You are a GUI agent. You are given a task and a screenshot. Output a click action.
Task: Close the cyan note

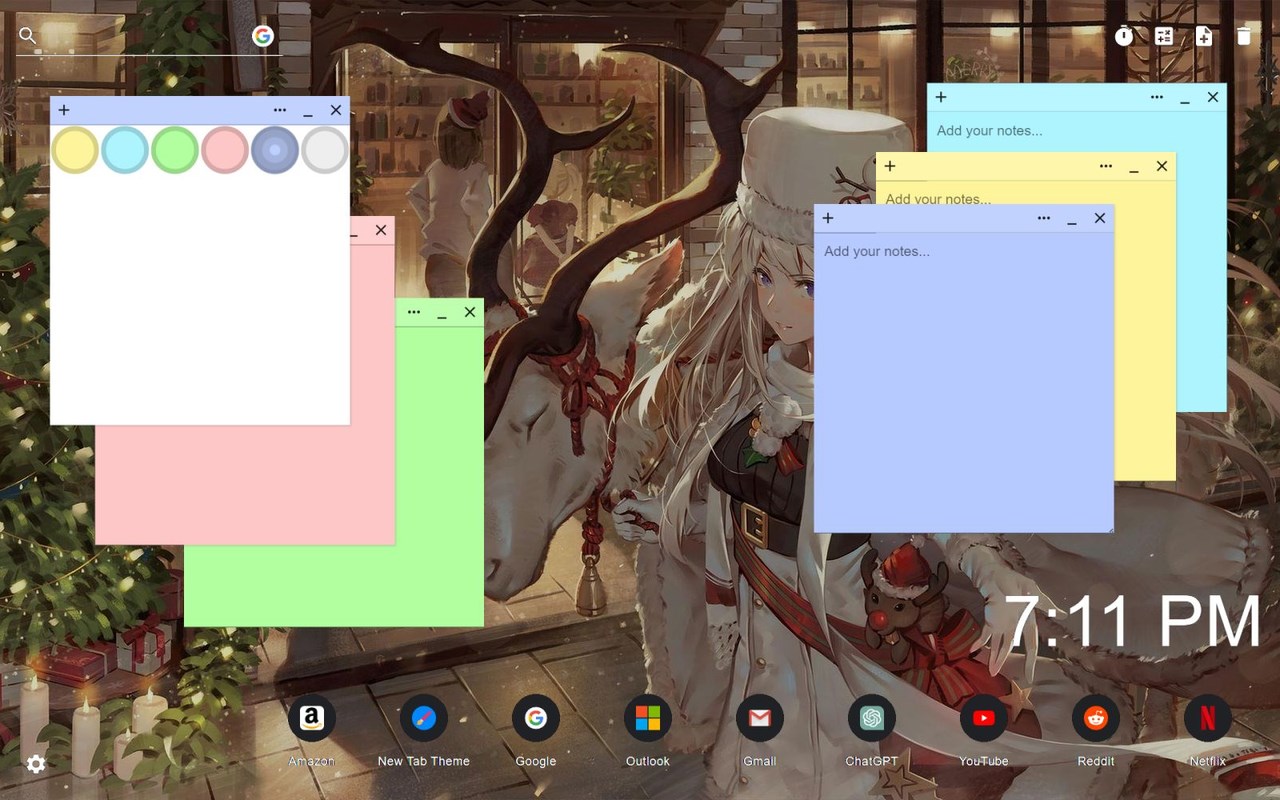[x=1213, y=97]
